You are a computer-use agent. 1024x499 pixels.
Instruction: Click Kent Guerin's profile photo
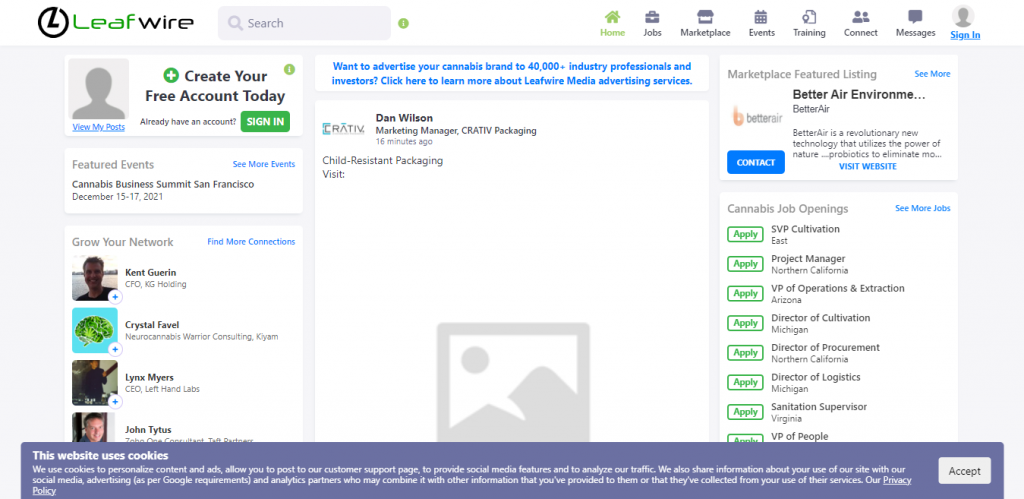[95, 278]
